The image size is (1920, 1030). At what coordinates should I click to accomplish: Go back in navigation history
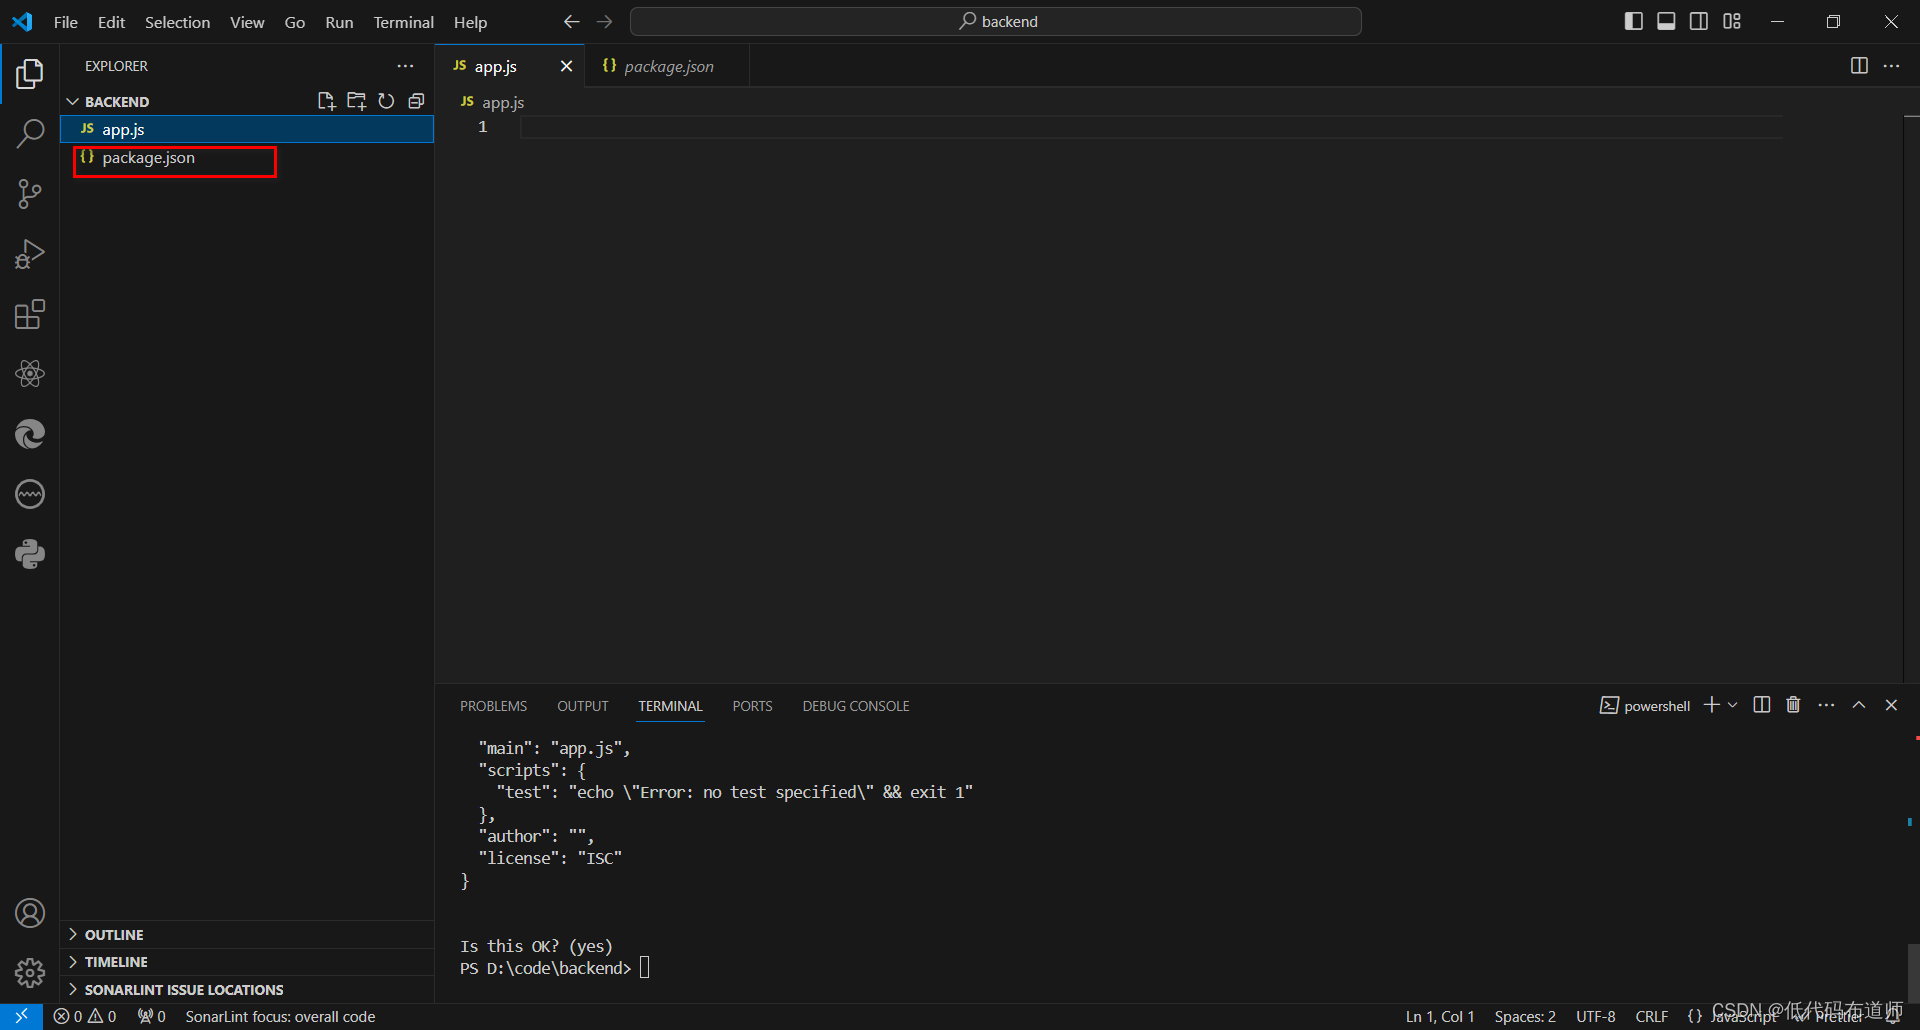[x=572, y=22]
